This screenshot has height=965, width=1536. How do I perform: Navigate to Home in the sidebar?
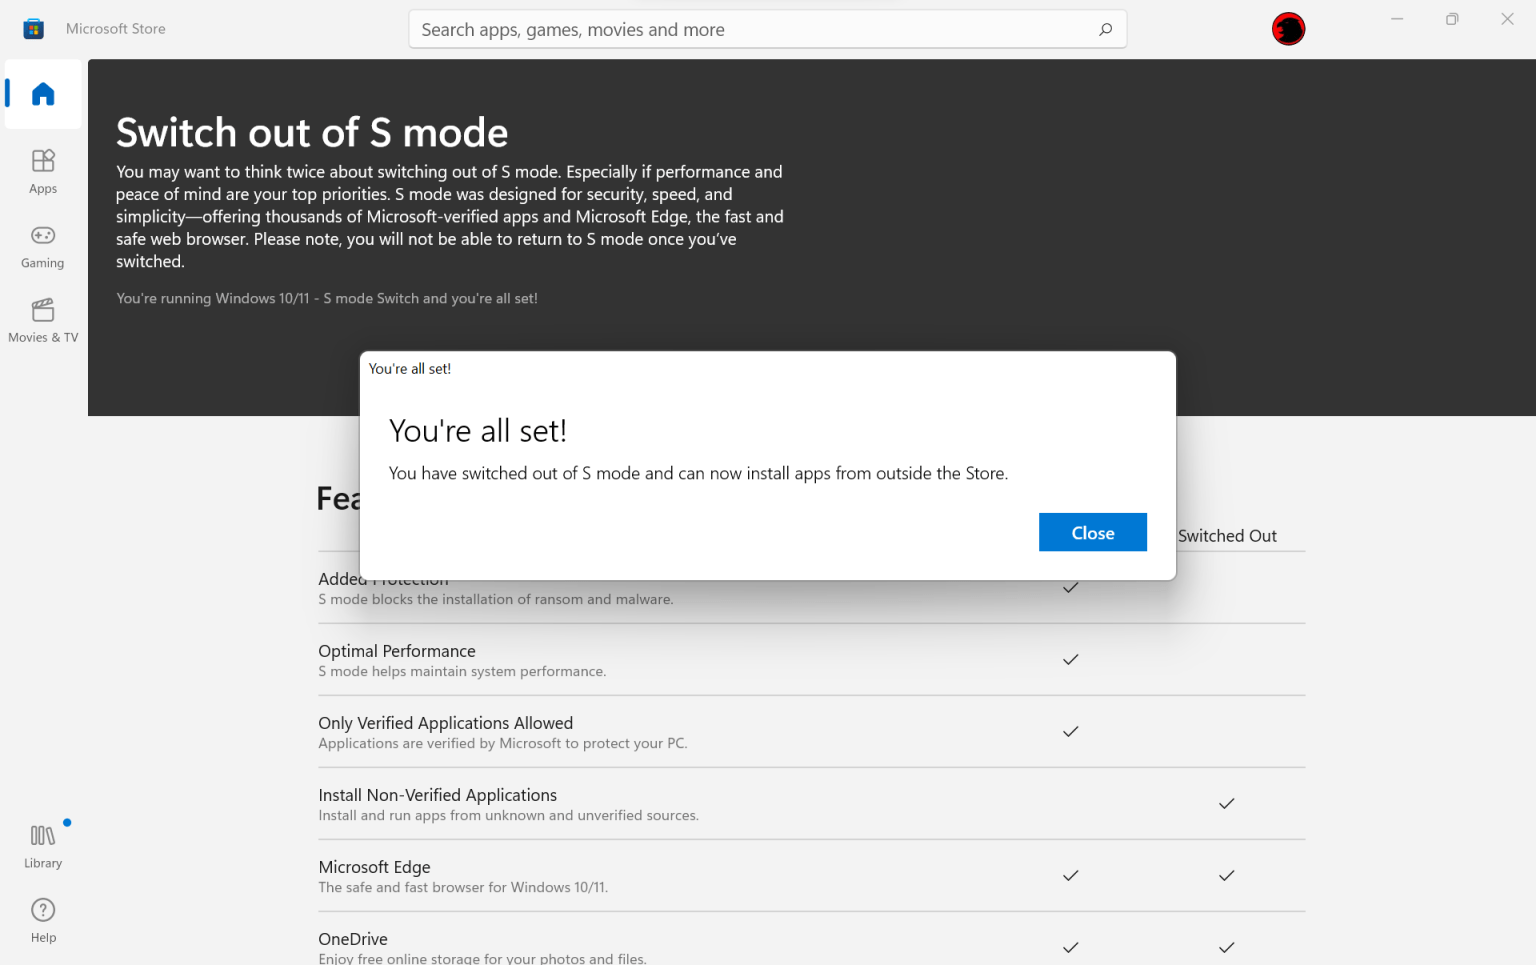(42, 93)
